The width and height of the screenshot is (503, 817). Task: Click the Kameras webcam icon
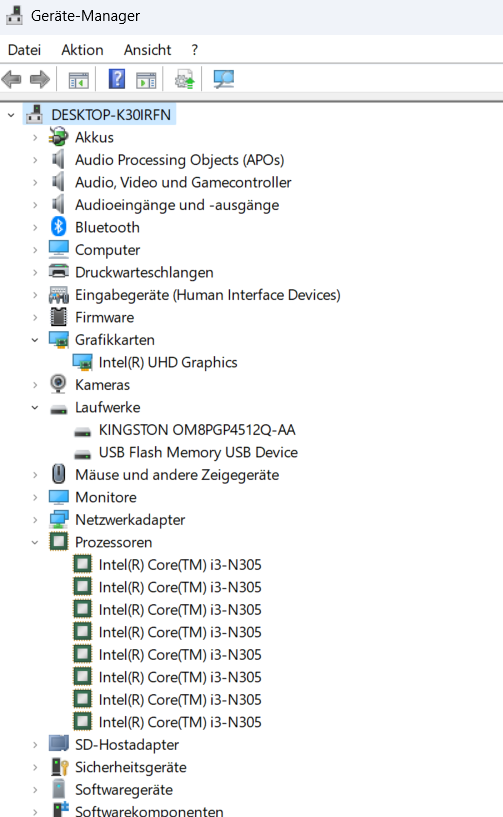pos(58,384)
